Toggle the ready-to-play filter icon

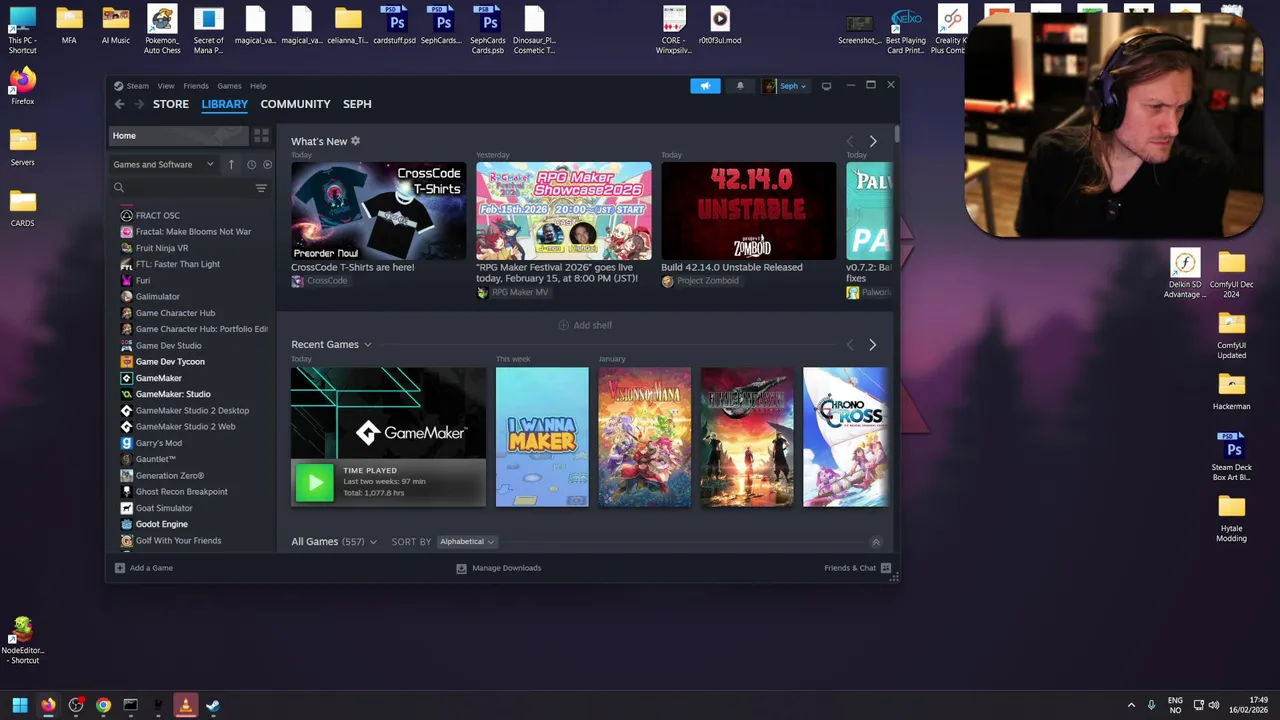pyautogui.click(x=267, y=165)
